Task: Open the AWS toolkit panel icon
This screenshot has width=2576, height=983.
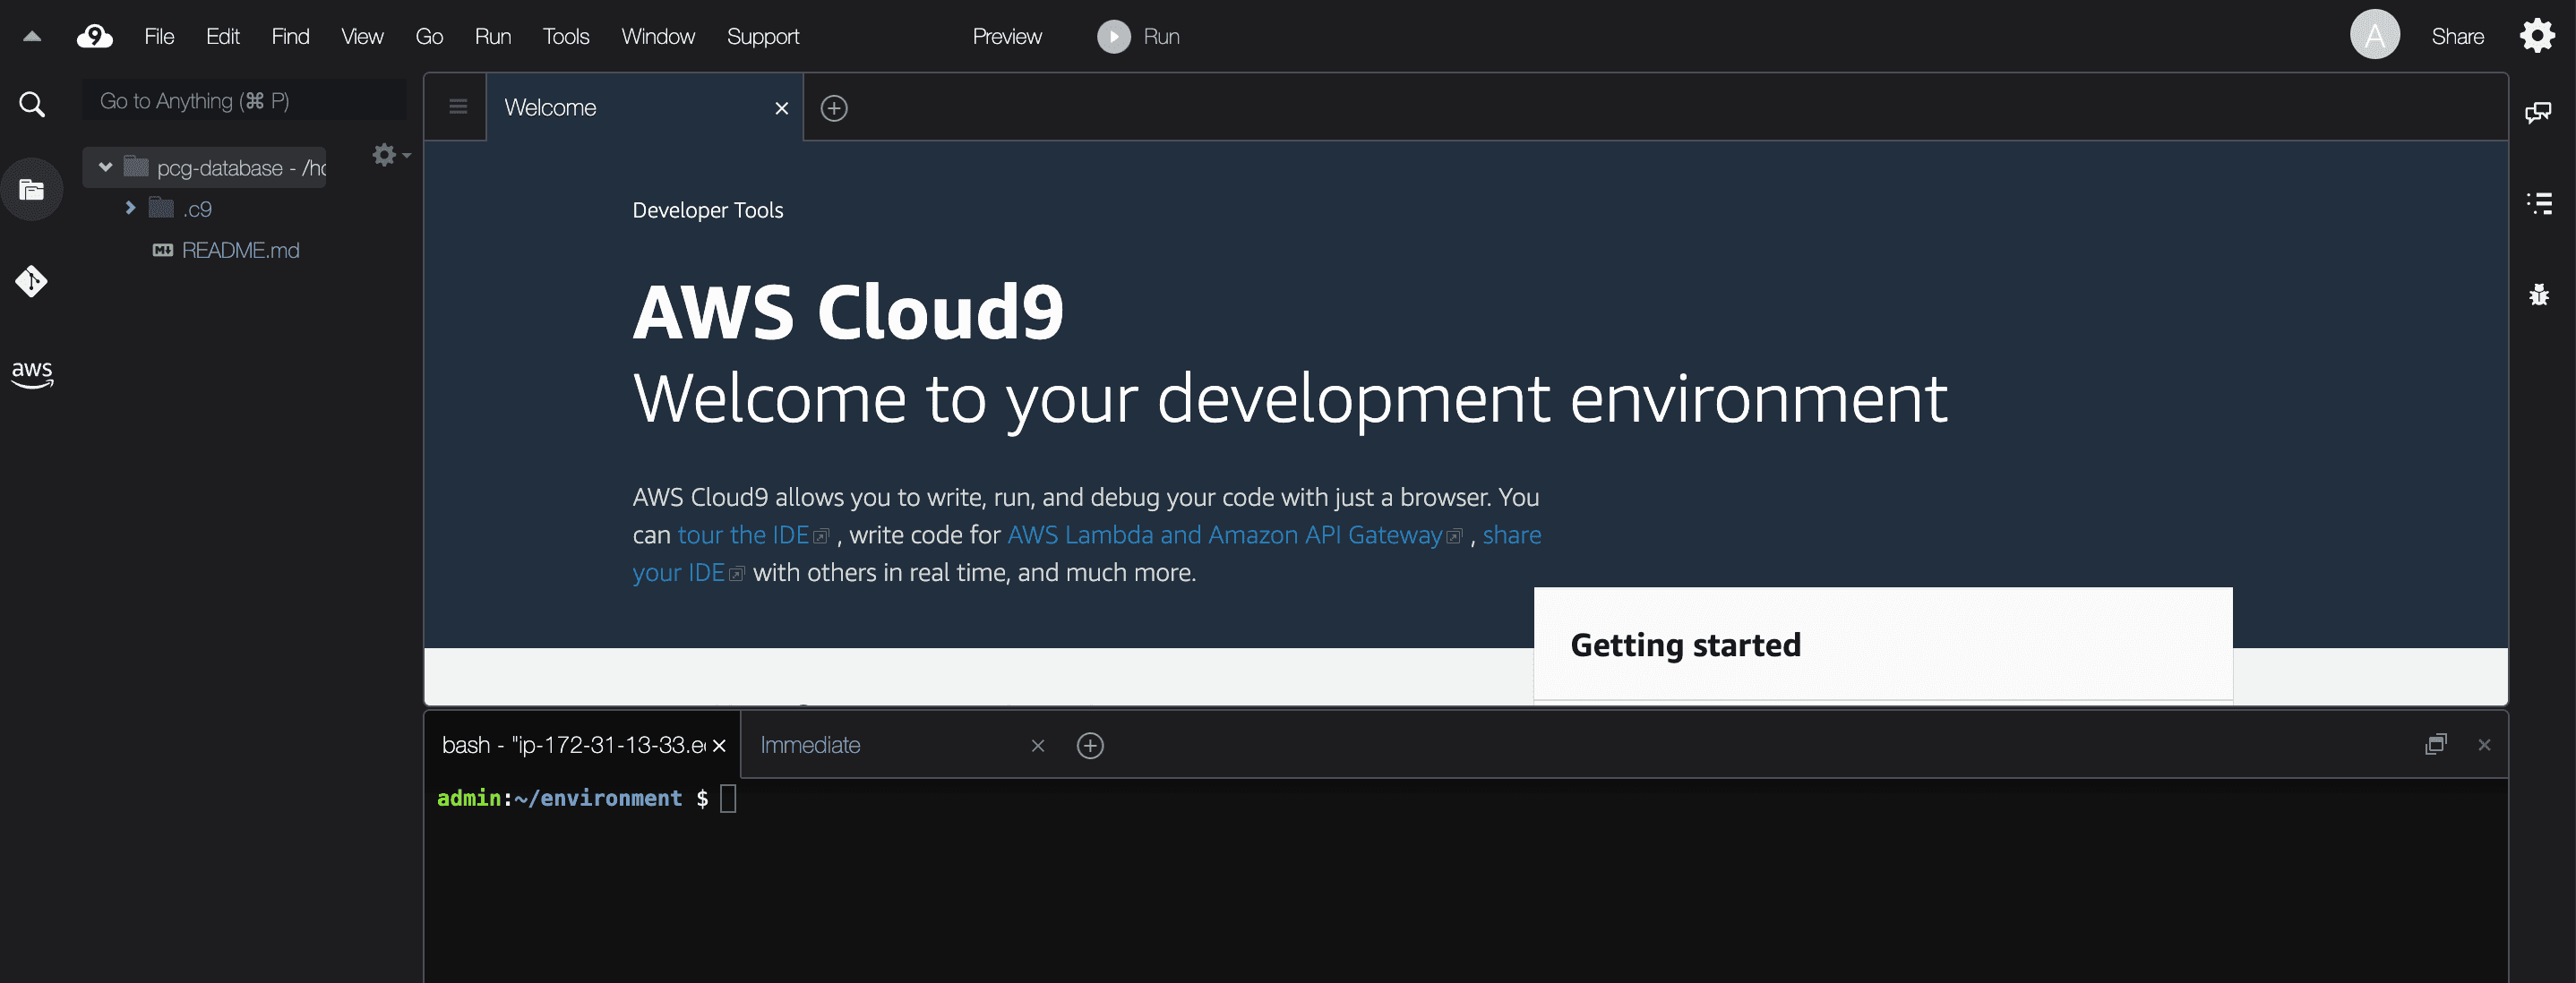Action: [x=32, y=374]
